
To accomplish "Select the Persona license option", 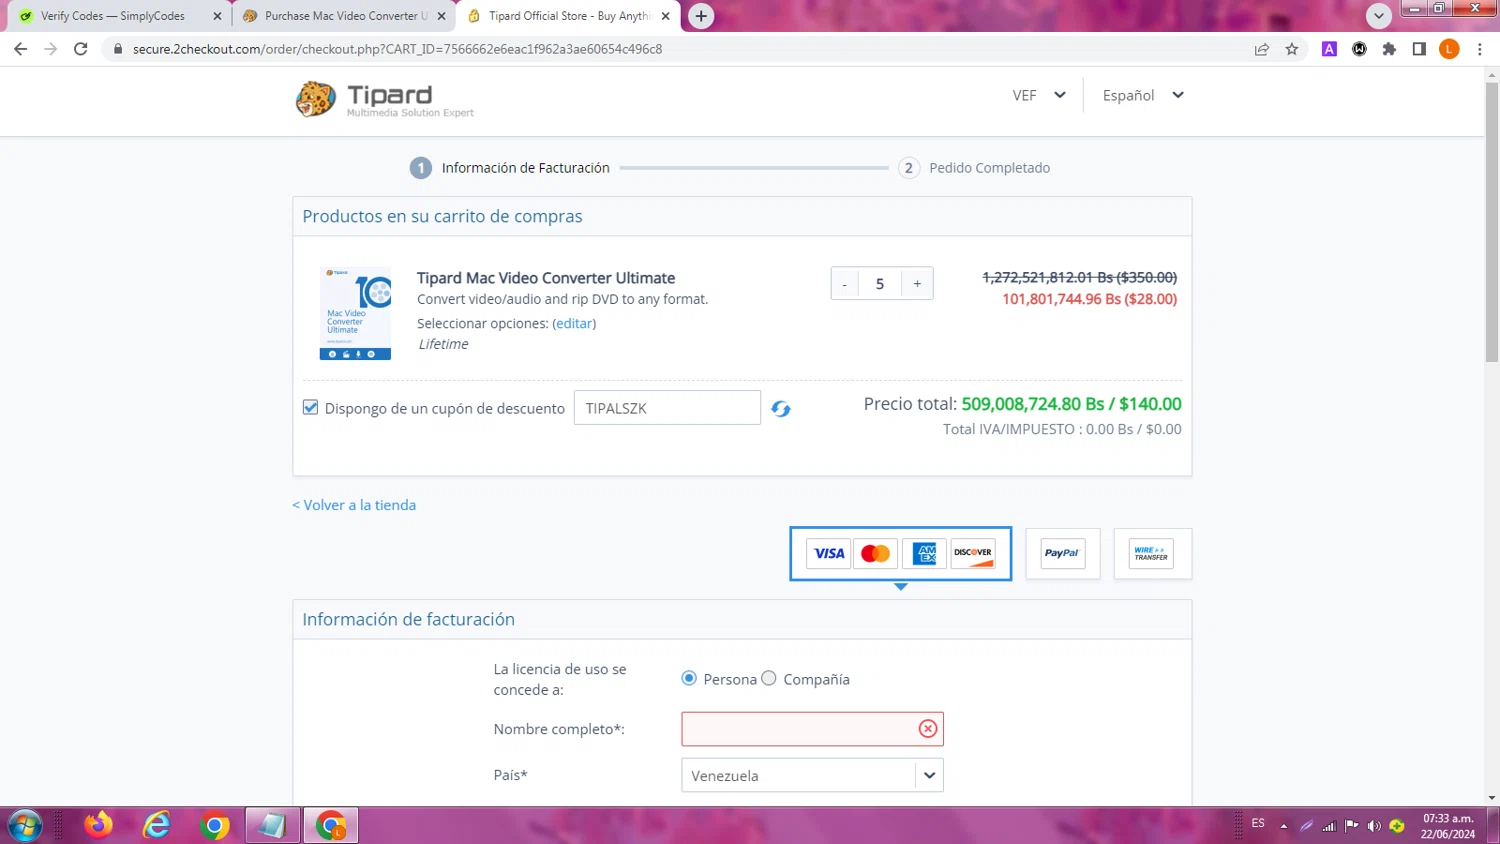I will (689, 678).
